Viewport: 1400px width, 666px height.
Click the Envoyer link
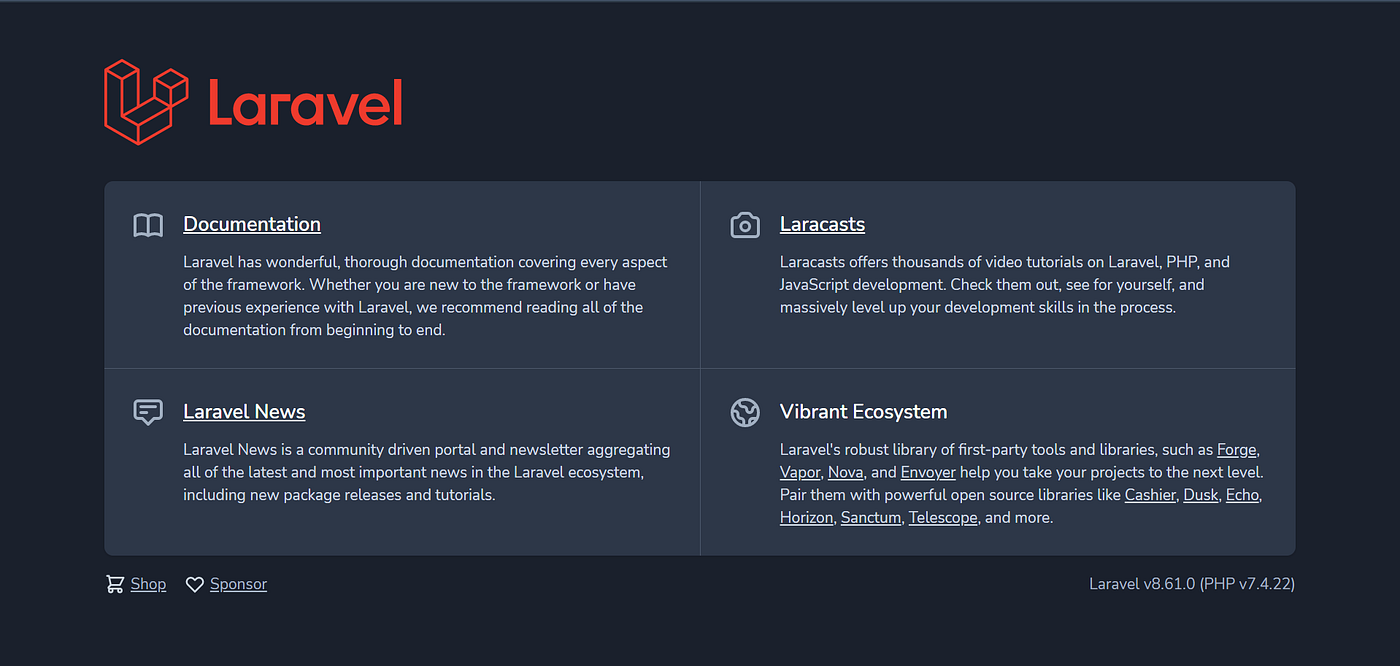[928, 472]
